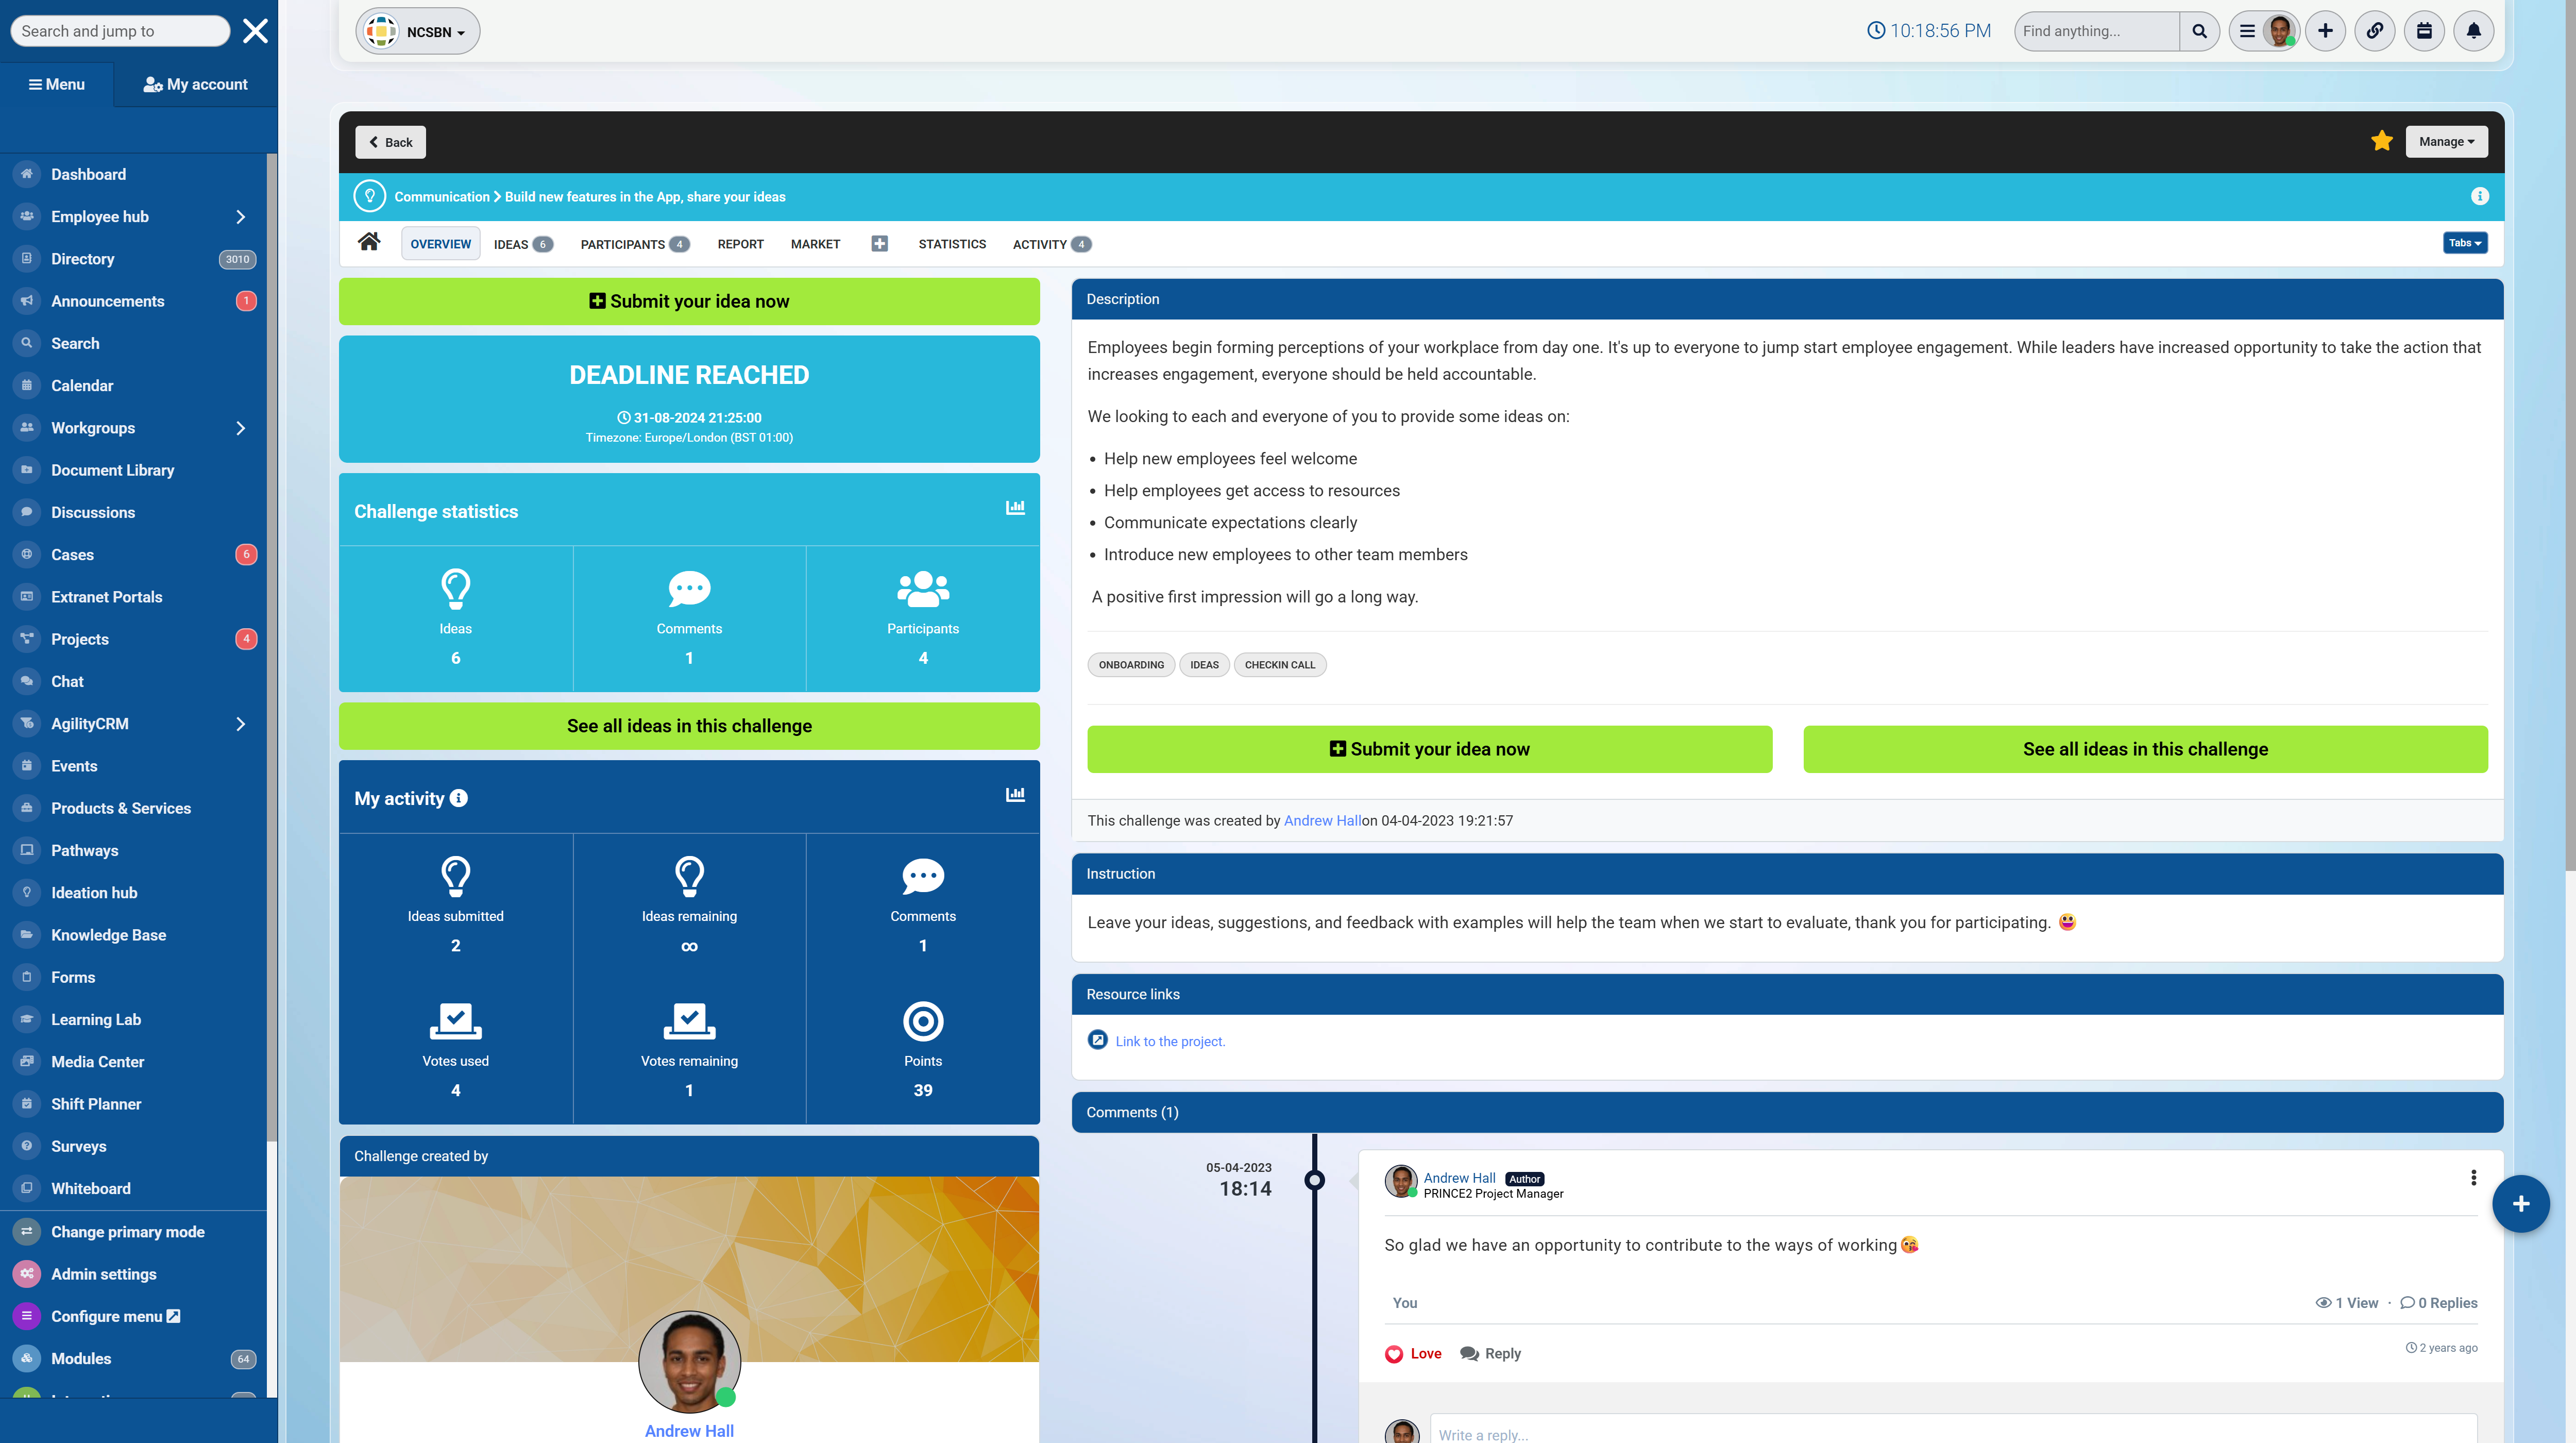Click the calendar icon in top bar
Image resolution: width=2576 pixels, height=1443 pixels.
pos(2424,31)
